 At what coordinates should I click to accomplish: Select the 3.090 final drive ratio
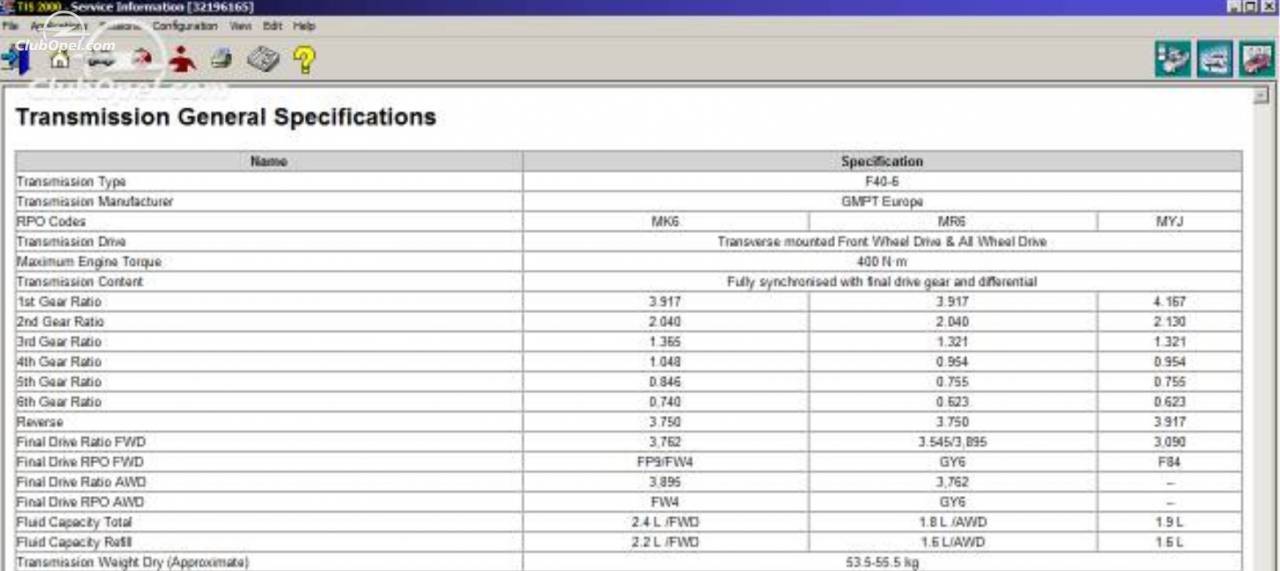[1170, 442]
